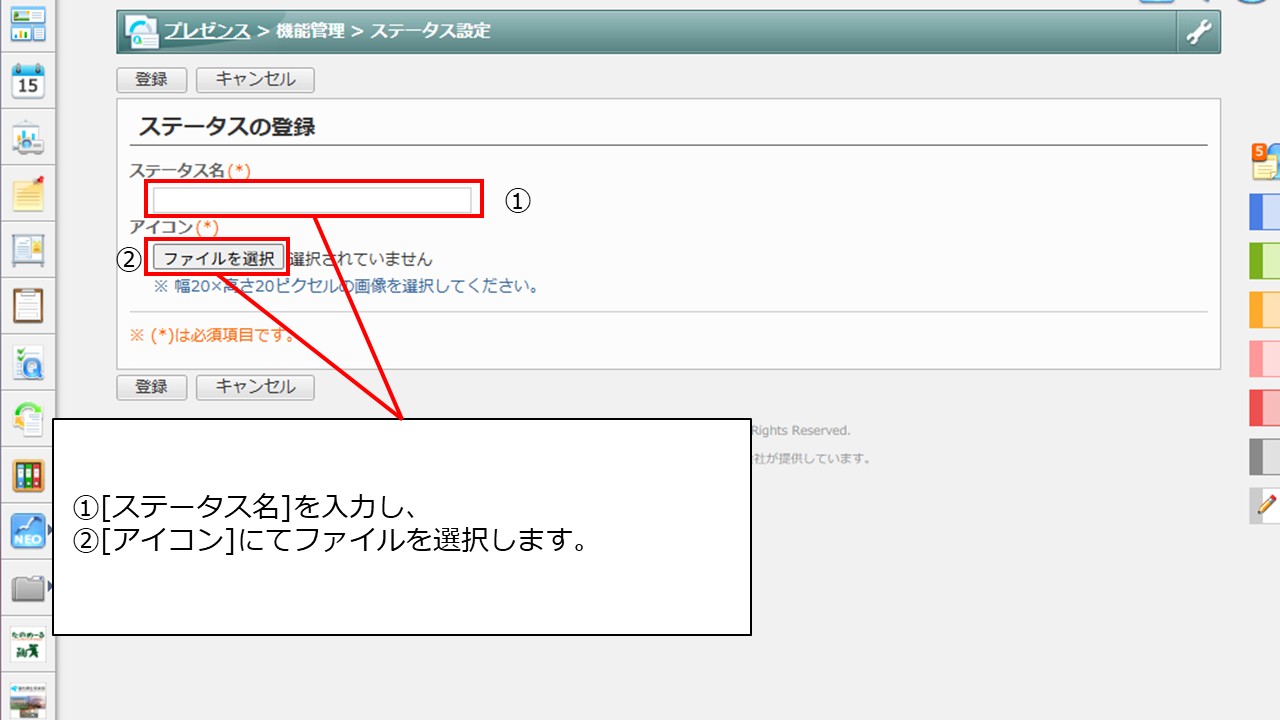Open the portal icon in the left sidebar

point(28,25)
